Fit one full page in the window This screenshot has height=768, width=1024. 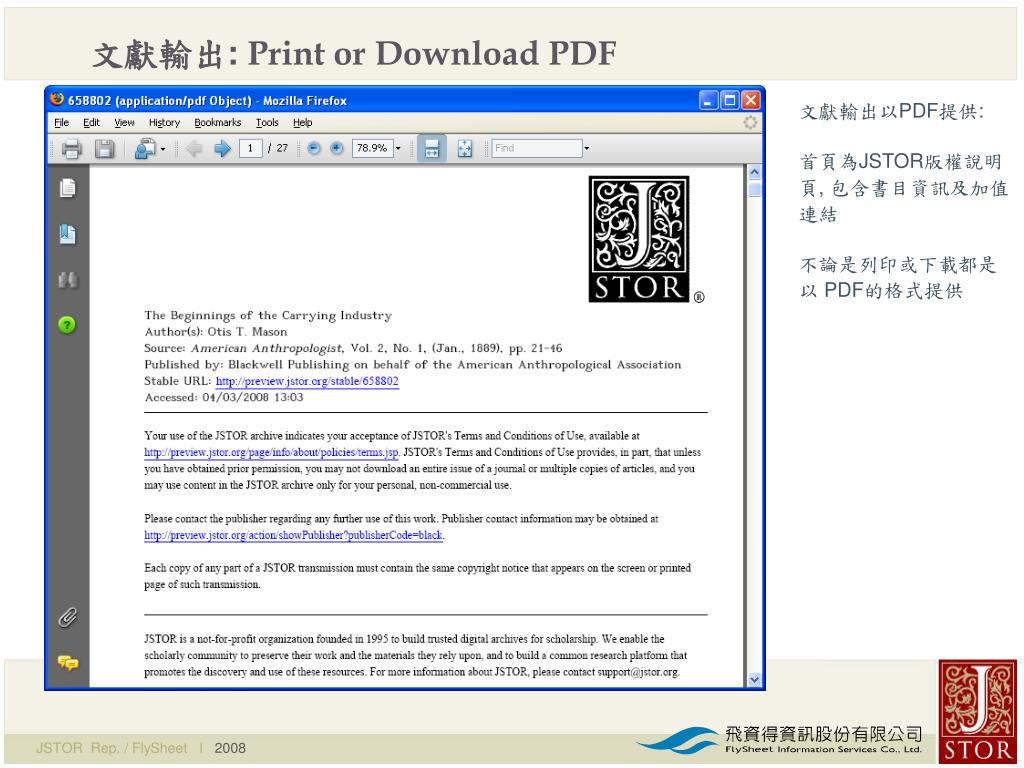[x=464, y=149]
